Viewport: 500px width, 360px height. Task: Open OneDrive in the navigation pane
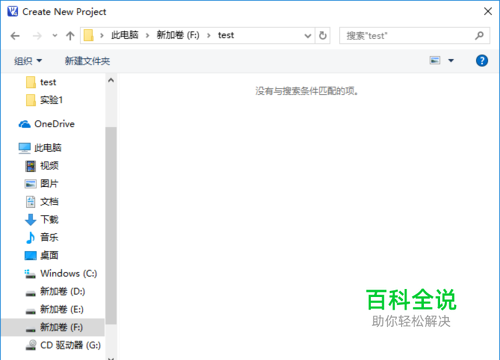[53, 124]
